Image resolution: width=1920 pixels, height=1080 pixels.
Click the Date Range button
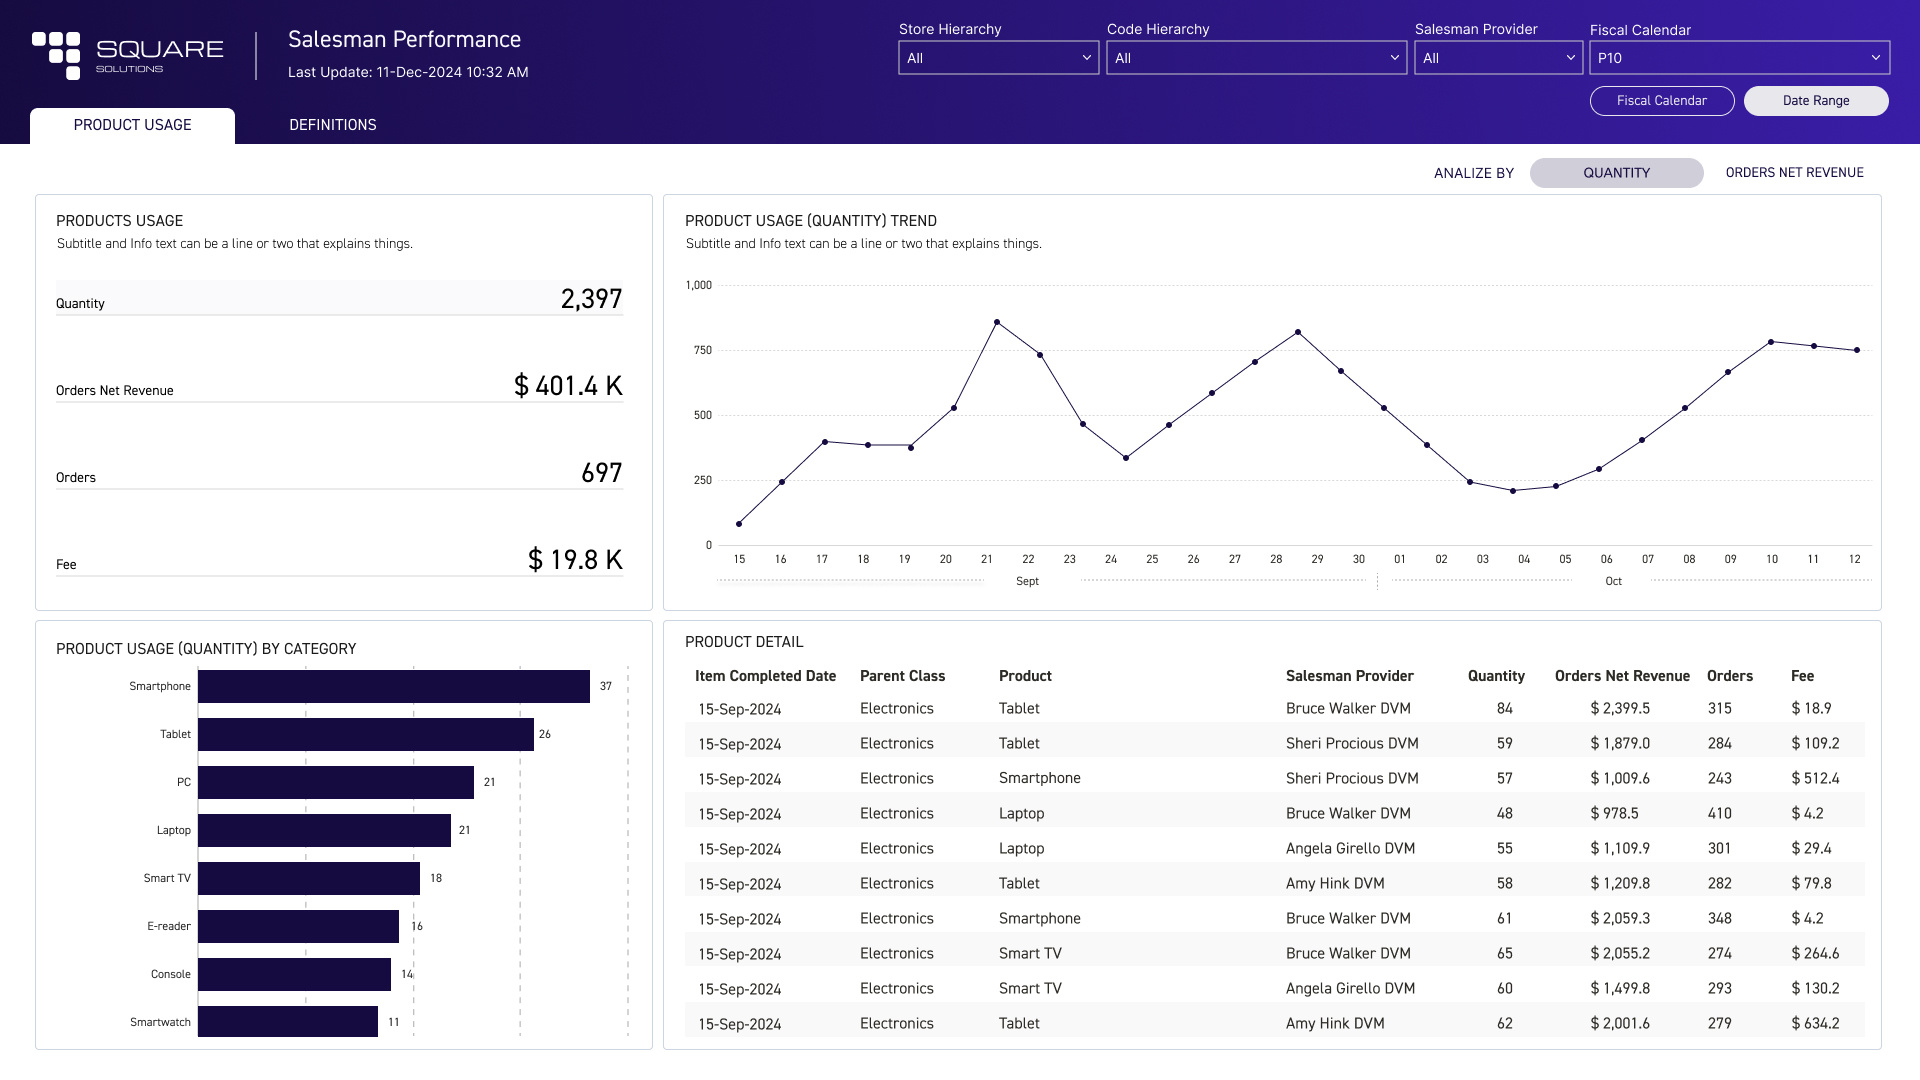tap(1816, 100)
